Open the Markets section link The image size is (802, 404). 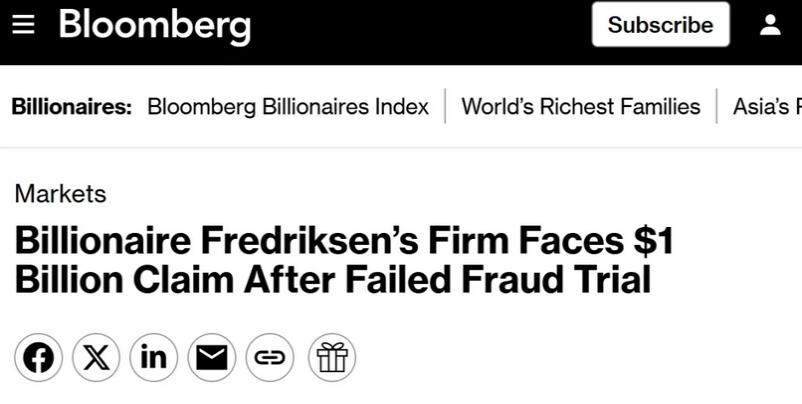point(60,194)
